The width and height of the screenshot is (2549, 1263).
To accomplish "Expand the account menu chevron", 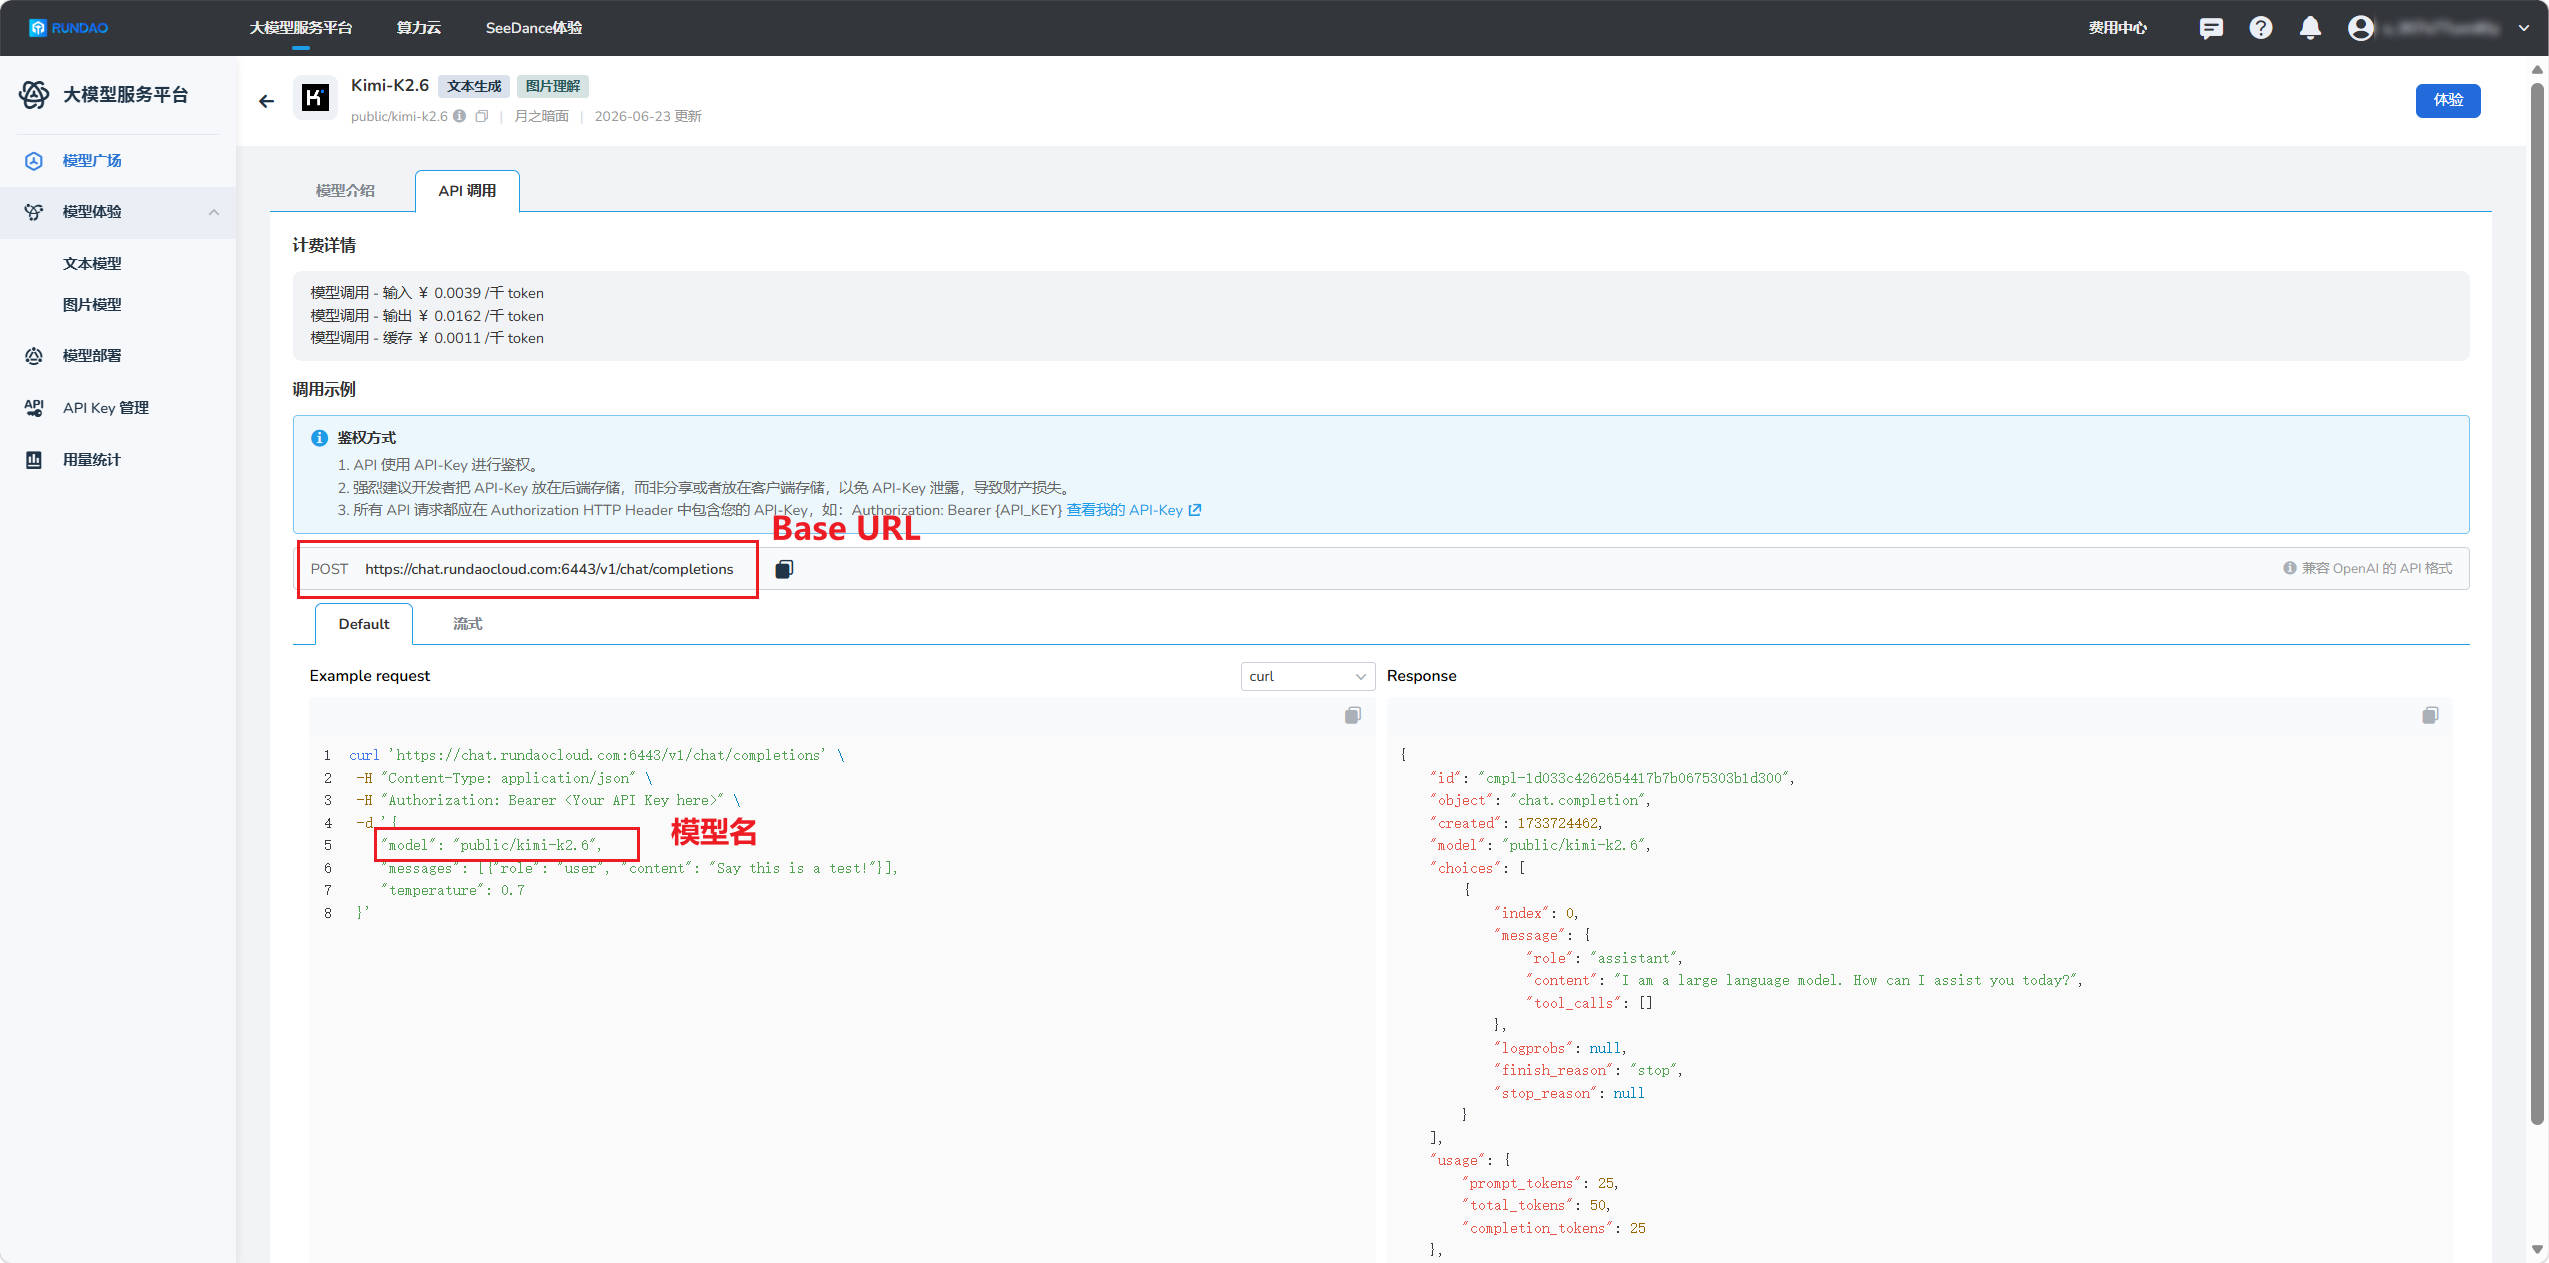I will click(2524, 28).
